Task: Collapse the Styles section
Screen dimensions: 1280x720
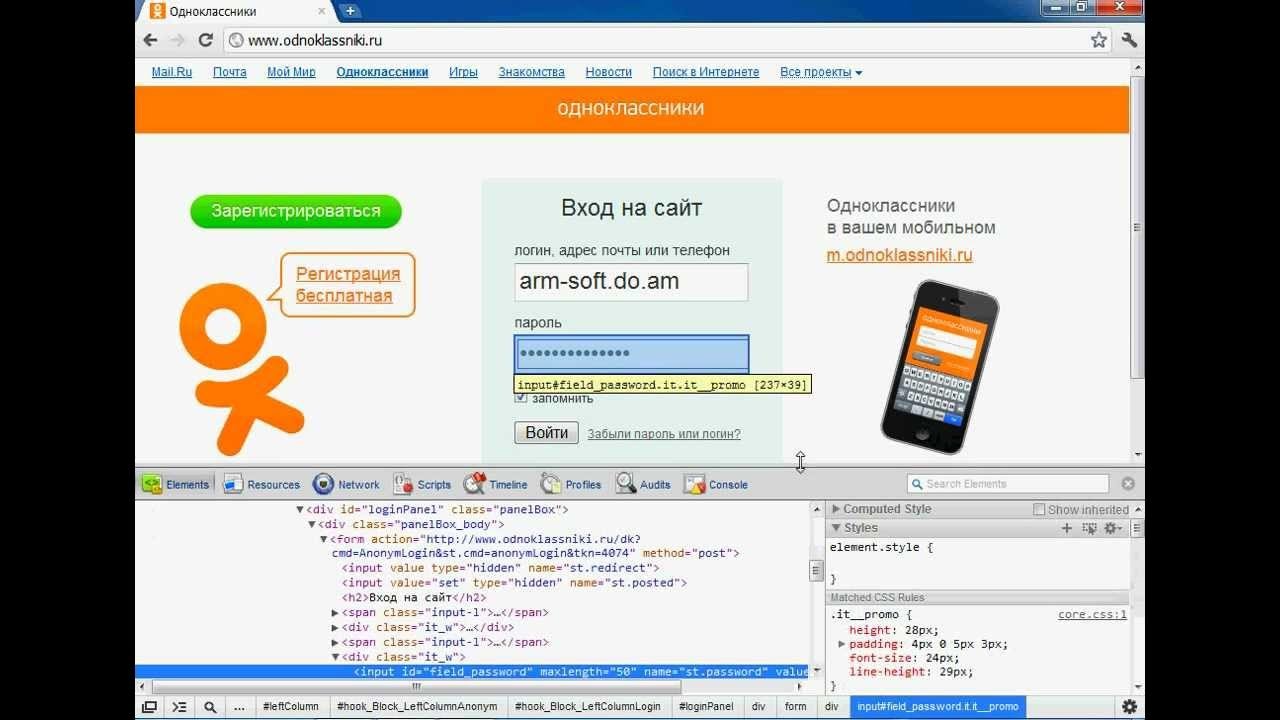Action: point(836,528)
